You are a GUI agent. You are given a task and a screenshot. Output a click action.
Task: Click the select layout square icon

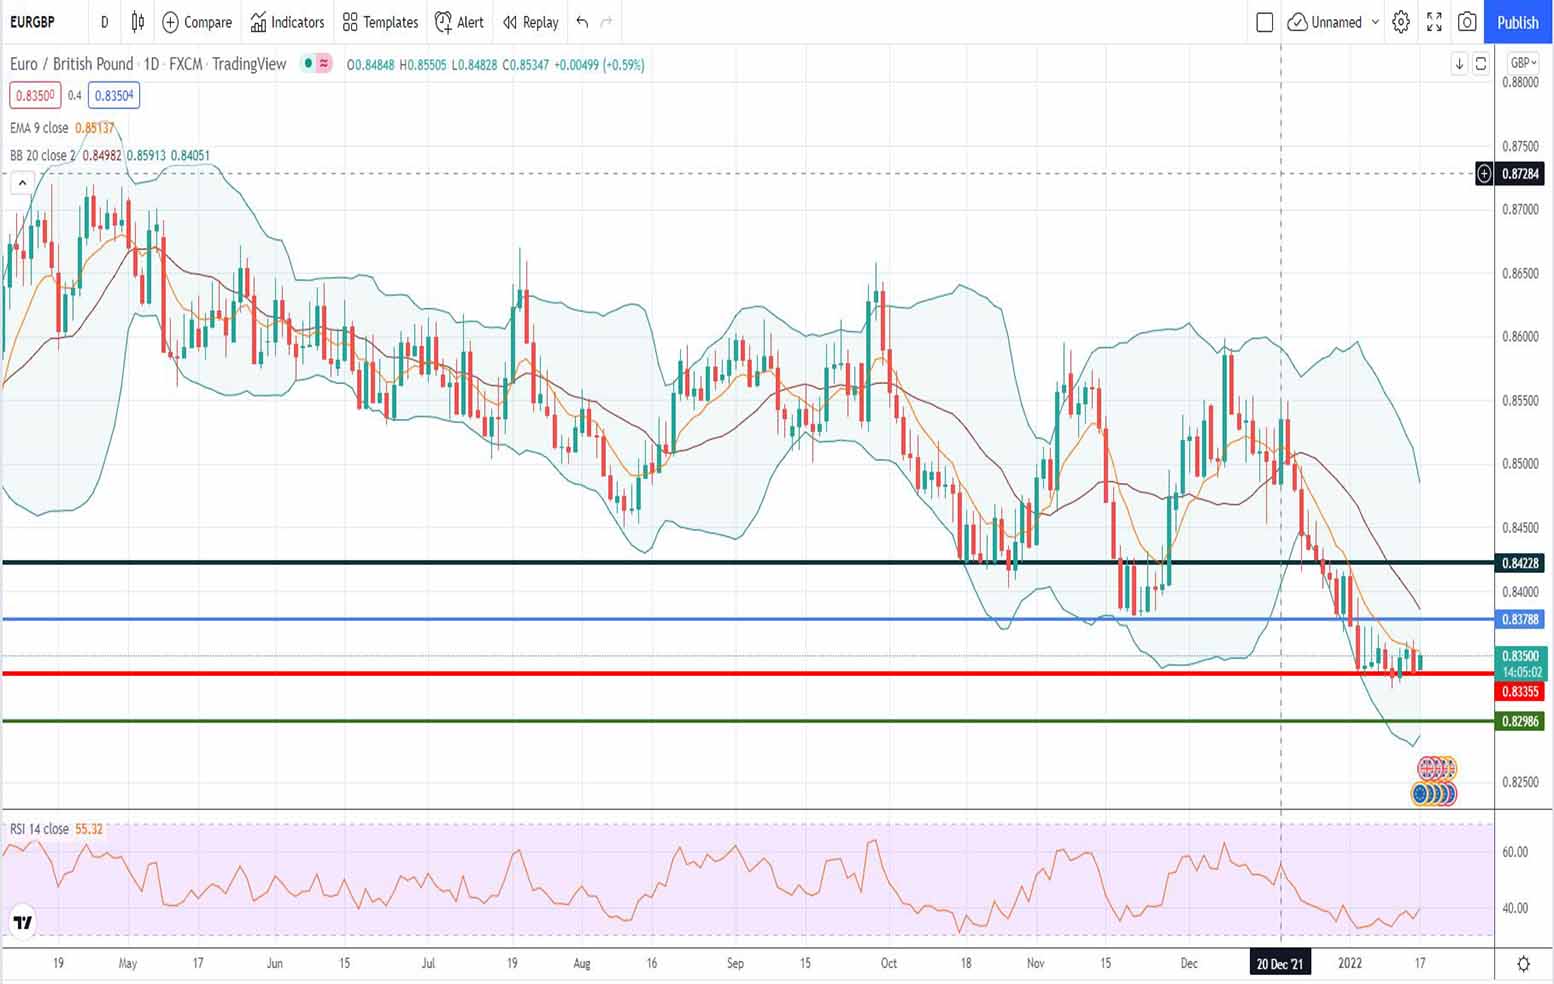1264,22
